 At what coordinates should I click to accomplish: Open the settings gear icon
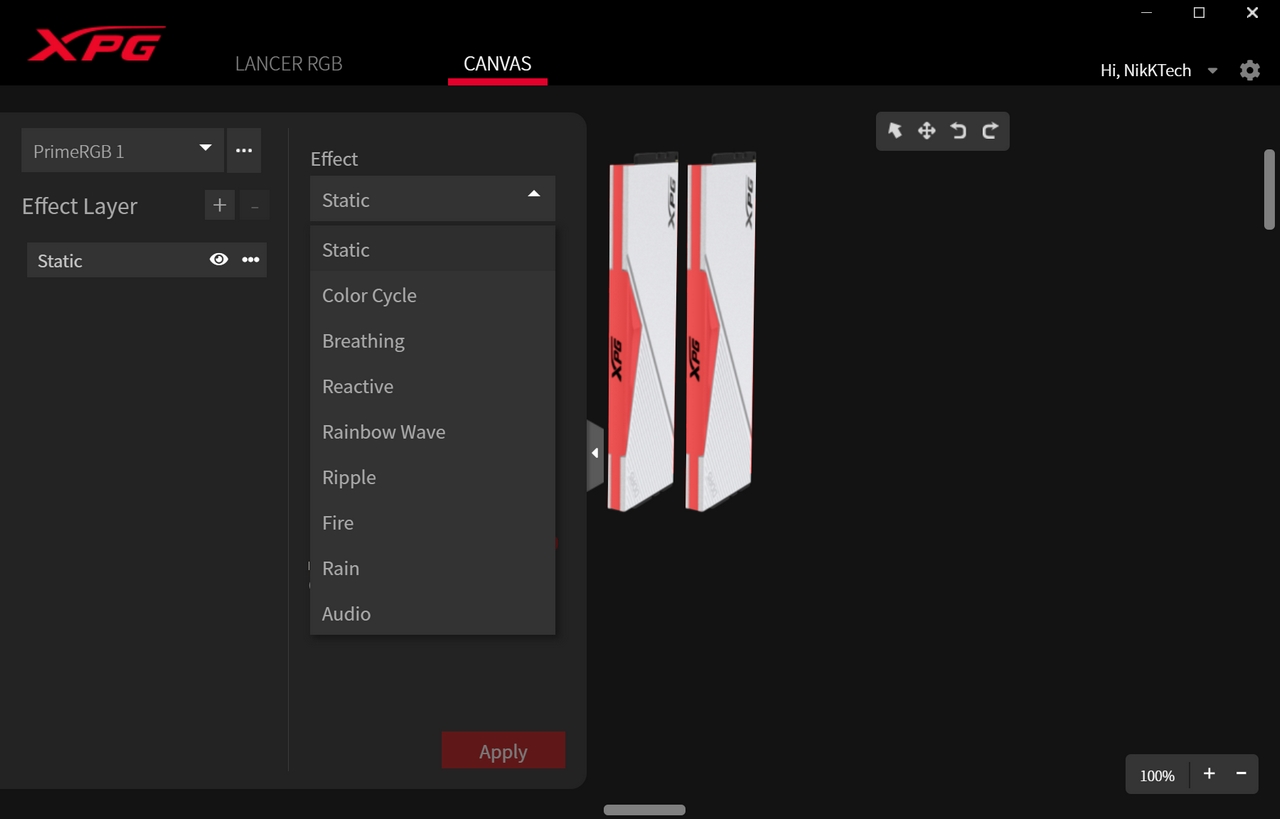1250,71
